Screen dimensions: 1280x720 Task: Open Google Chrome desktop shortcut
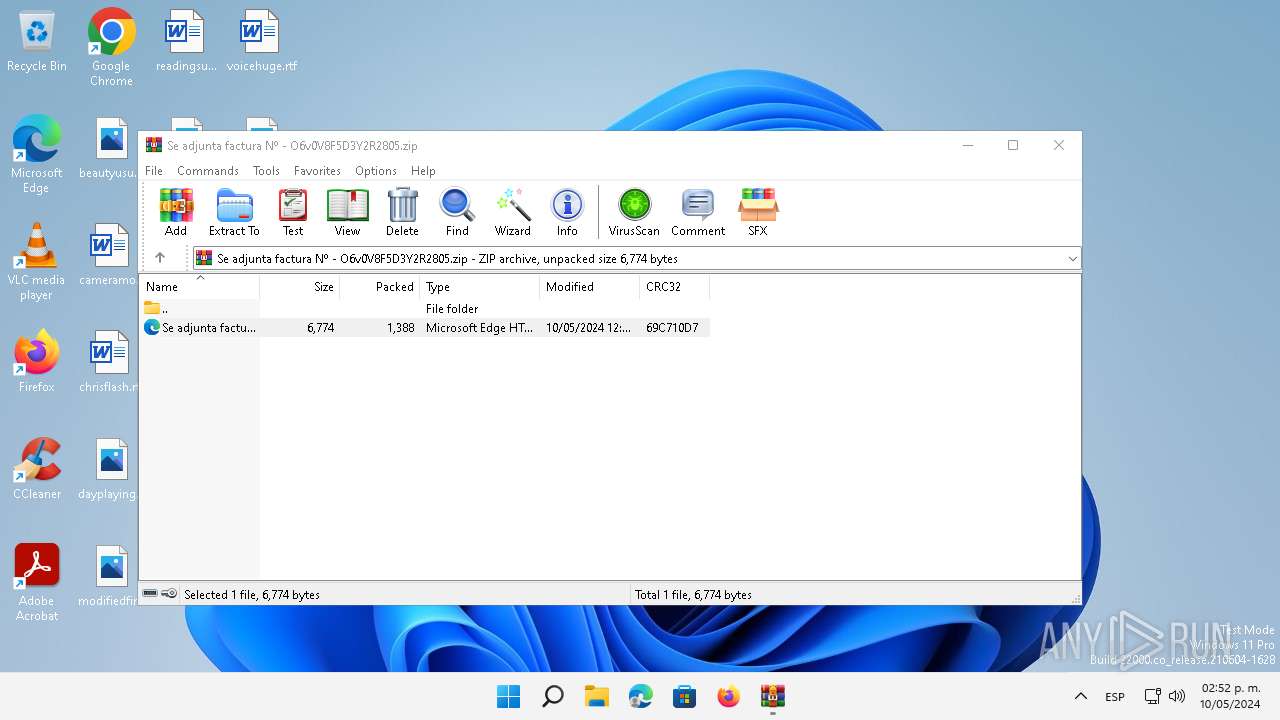(x=111, y=47)
